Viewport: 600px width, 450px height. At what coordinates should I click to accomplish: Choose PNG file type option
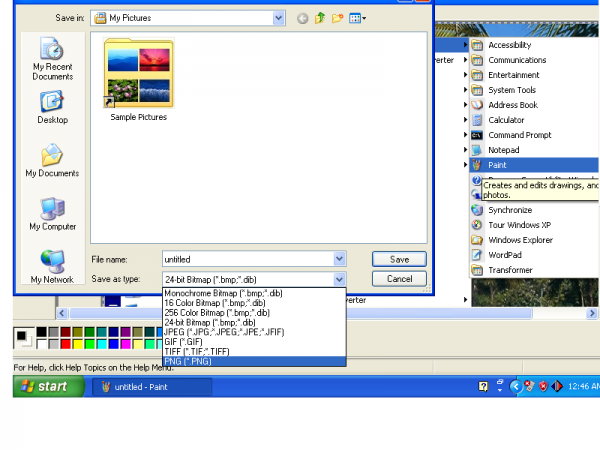coord(254,361)
